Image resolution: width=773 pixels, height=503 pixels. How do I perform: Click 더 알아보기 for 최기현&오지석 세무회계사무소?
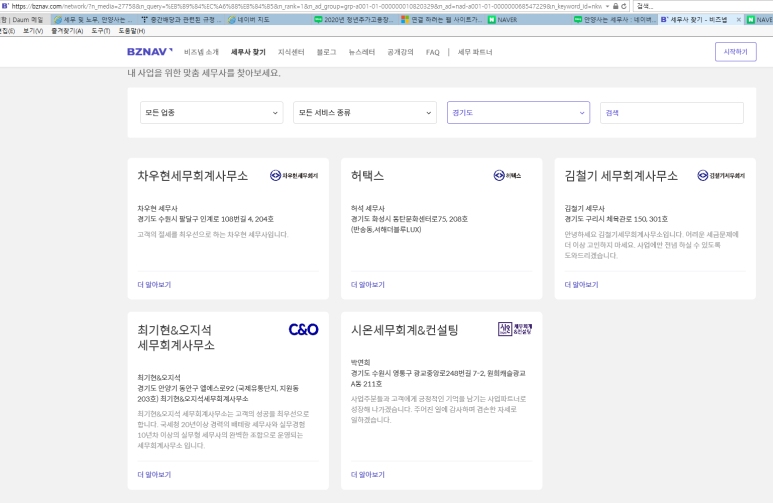tap(154, 474)
